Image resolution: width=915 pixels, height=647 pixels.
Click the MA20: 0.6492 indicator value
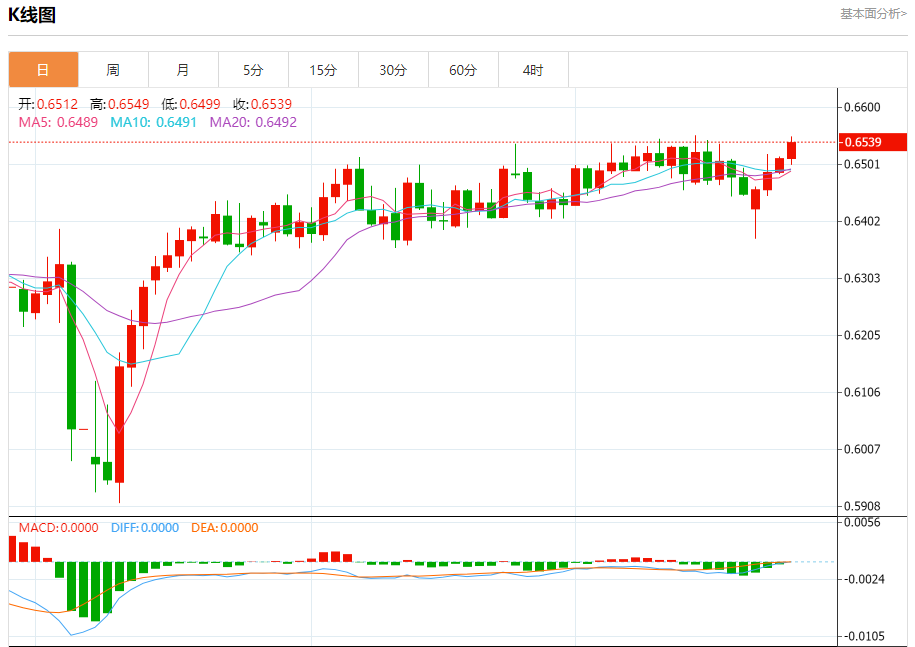pos(253,122)
